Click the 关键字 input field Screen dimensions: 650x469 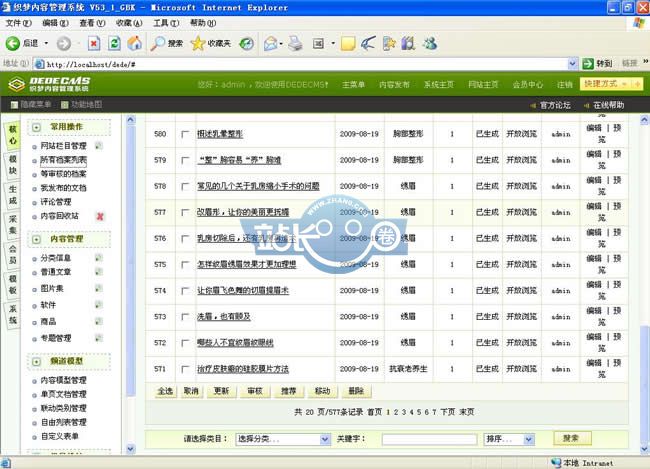(x=429, y=439)
